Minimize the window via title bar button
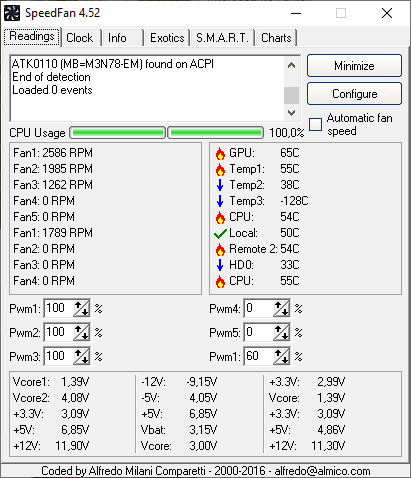 (x=296, y=13)
